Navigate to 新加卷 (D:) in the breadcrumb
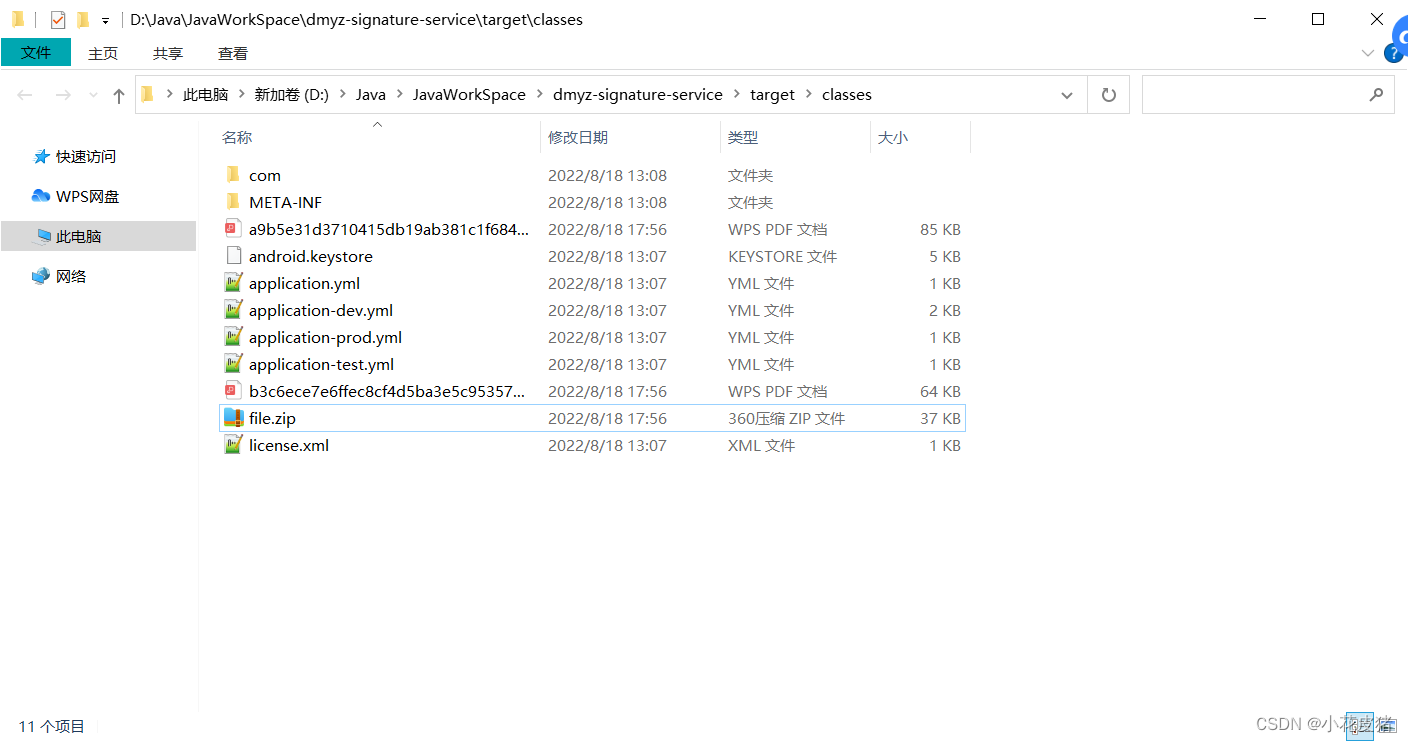 [x=292, y=95]
